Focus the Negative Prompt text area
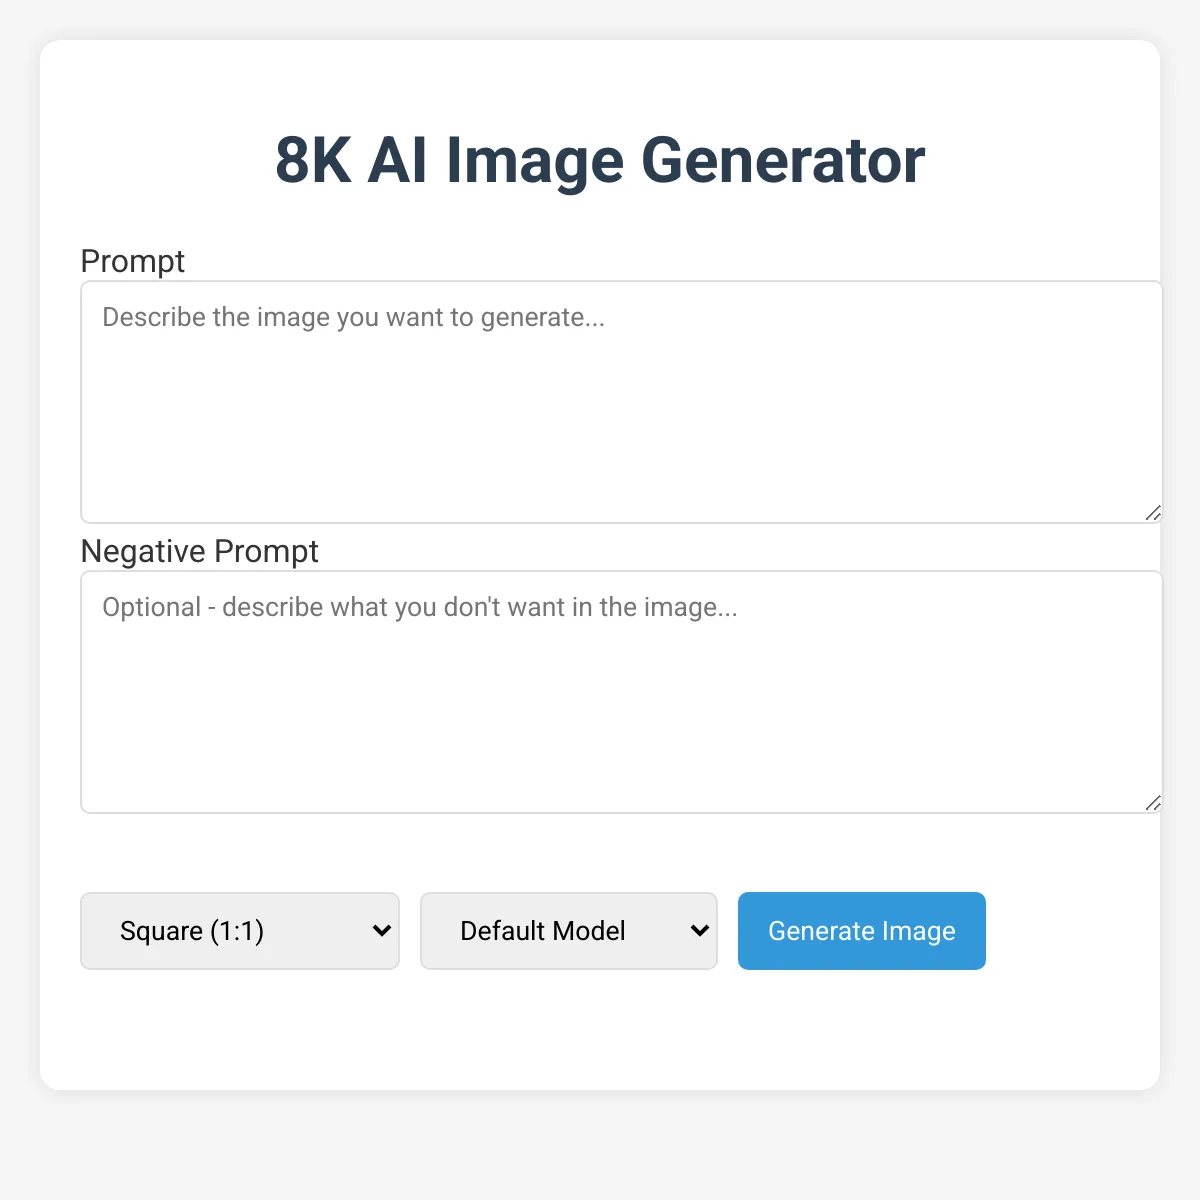This screenshot has width=1200, height=1200. (620, 710)
